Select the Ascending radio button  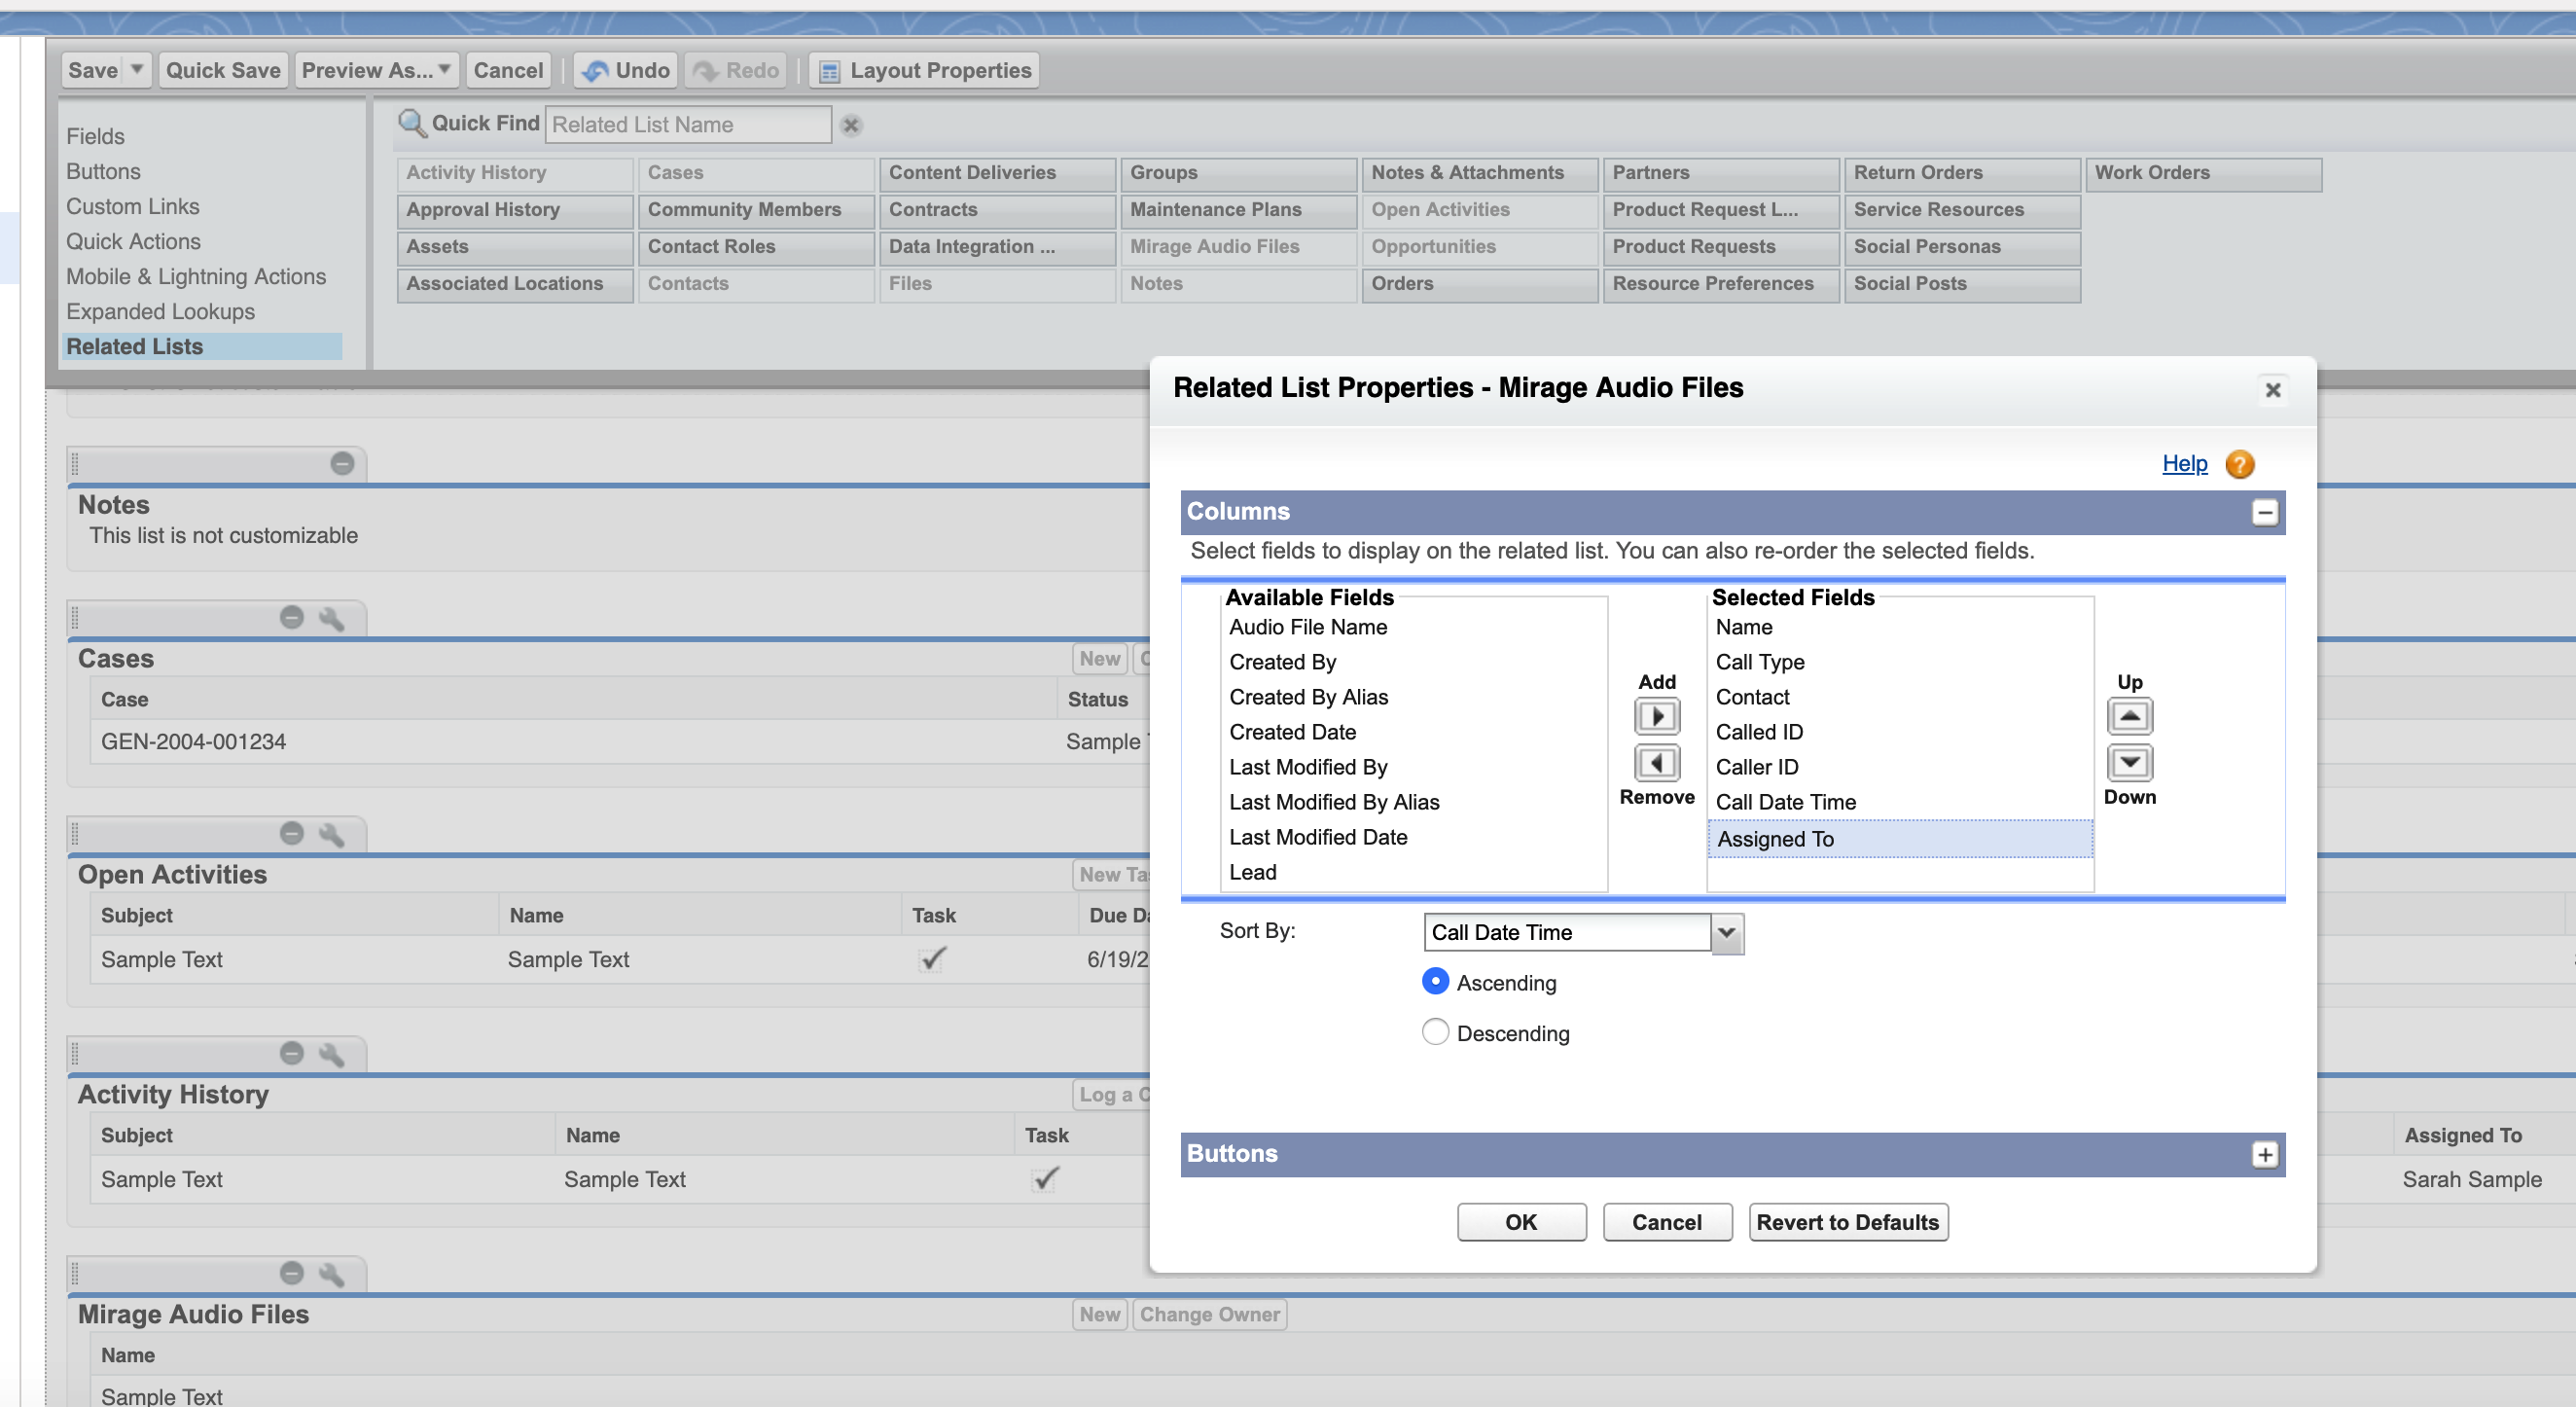click(x=1435, y=982)
